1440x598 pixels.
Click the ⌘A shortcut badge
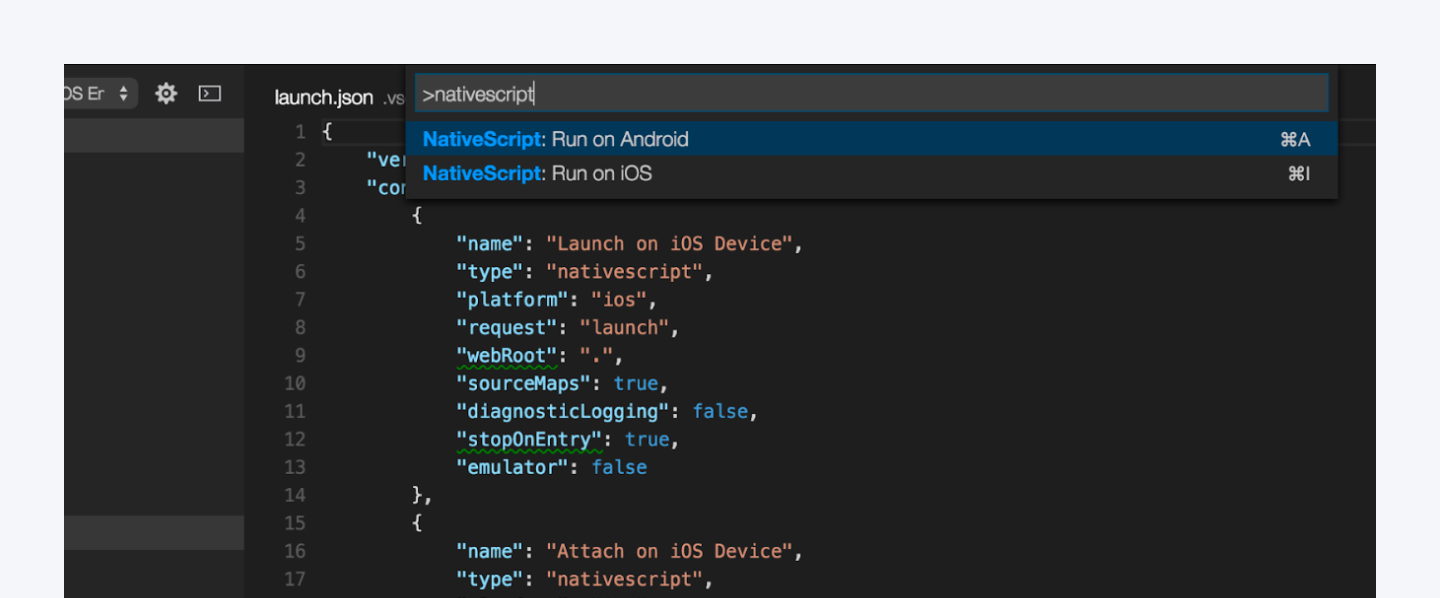point(1295,139)
